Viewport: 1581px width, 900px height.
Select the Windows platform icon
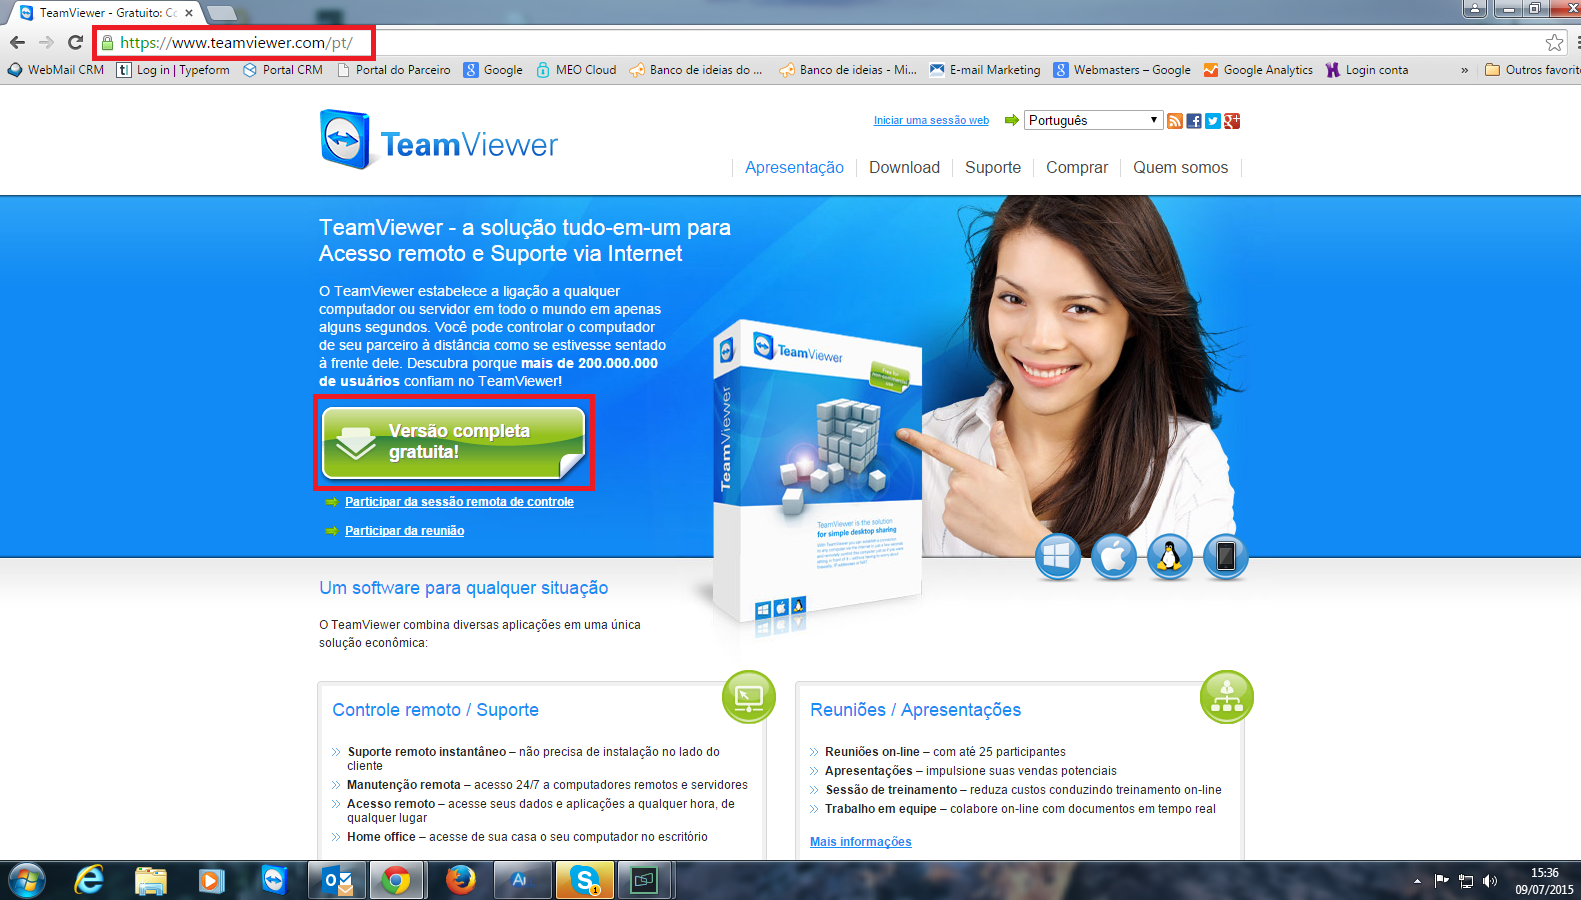point(1058,557)
